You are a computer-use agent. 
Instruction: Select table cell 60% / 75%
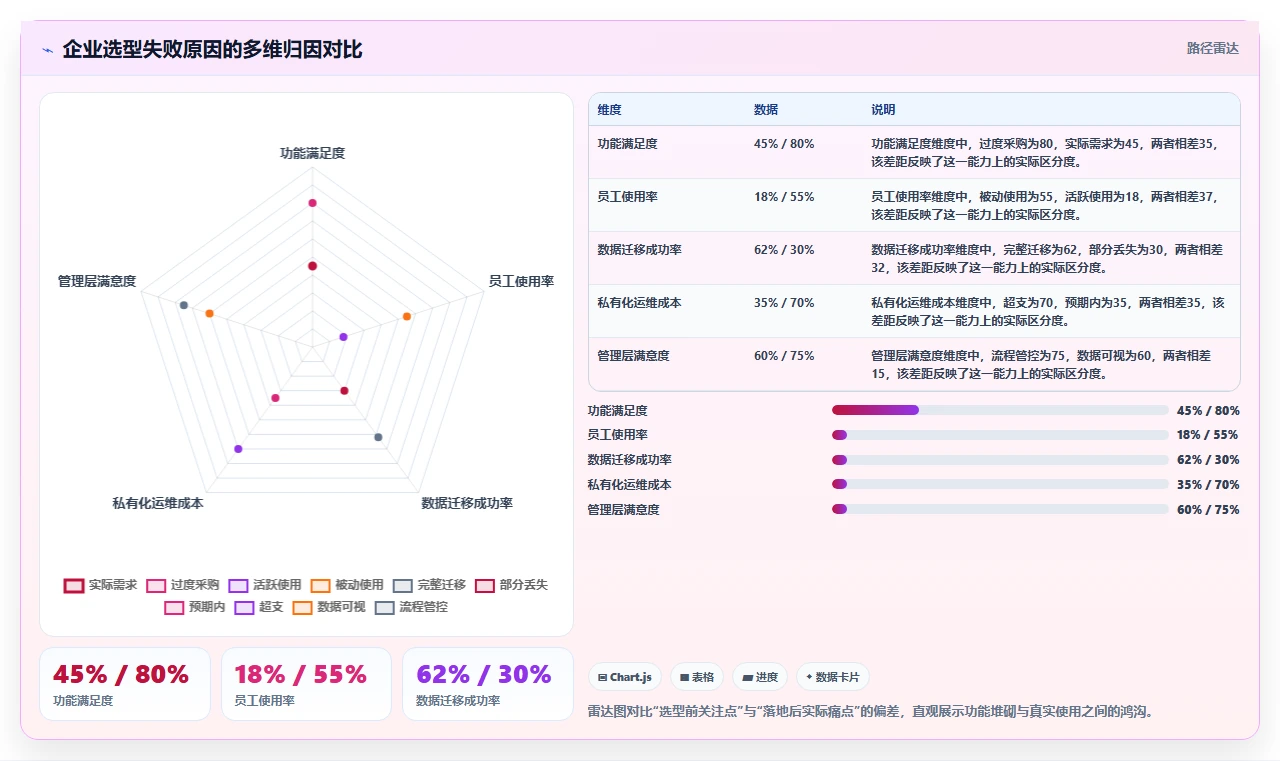pos(784,356)
